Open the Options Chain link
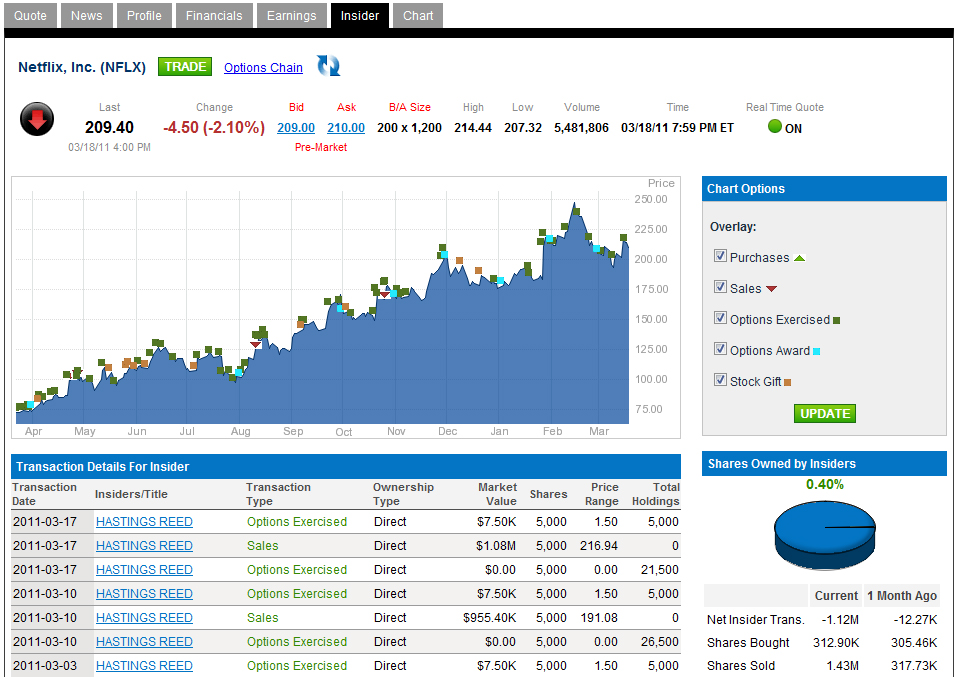Image resolution: width=957 pixels, height=677 pixels. click(263, 68)
